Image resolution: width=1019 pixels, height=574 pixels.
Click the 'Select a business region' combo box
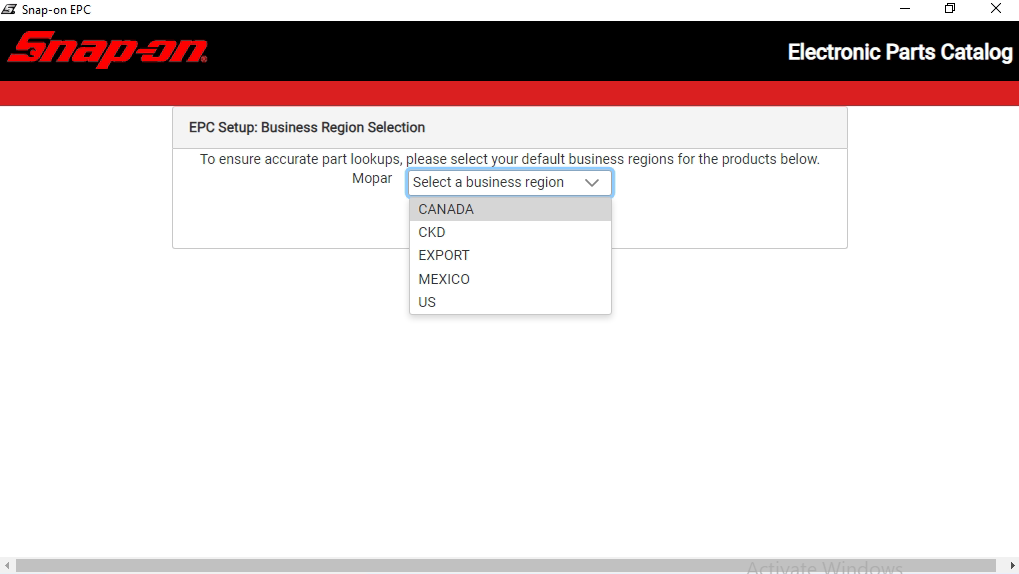click(x=510, y=183)
